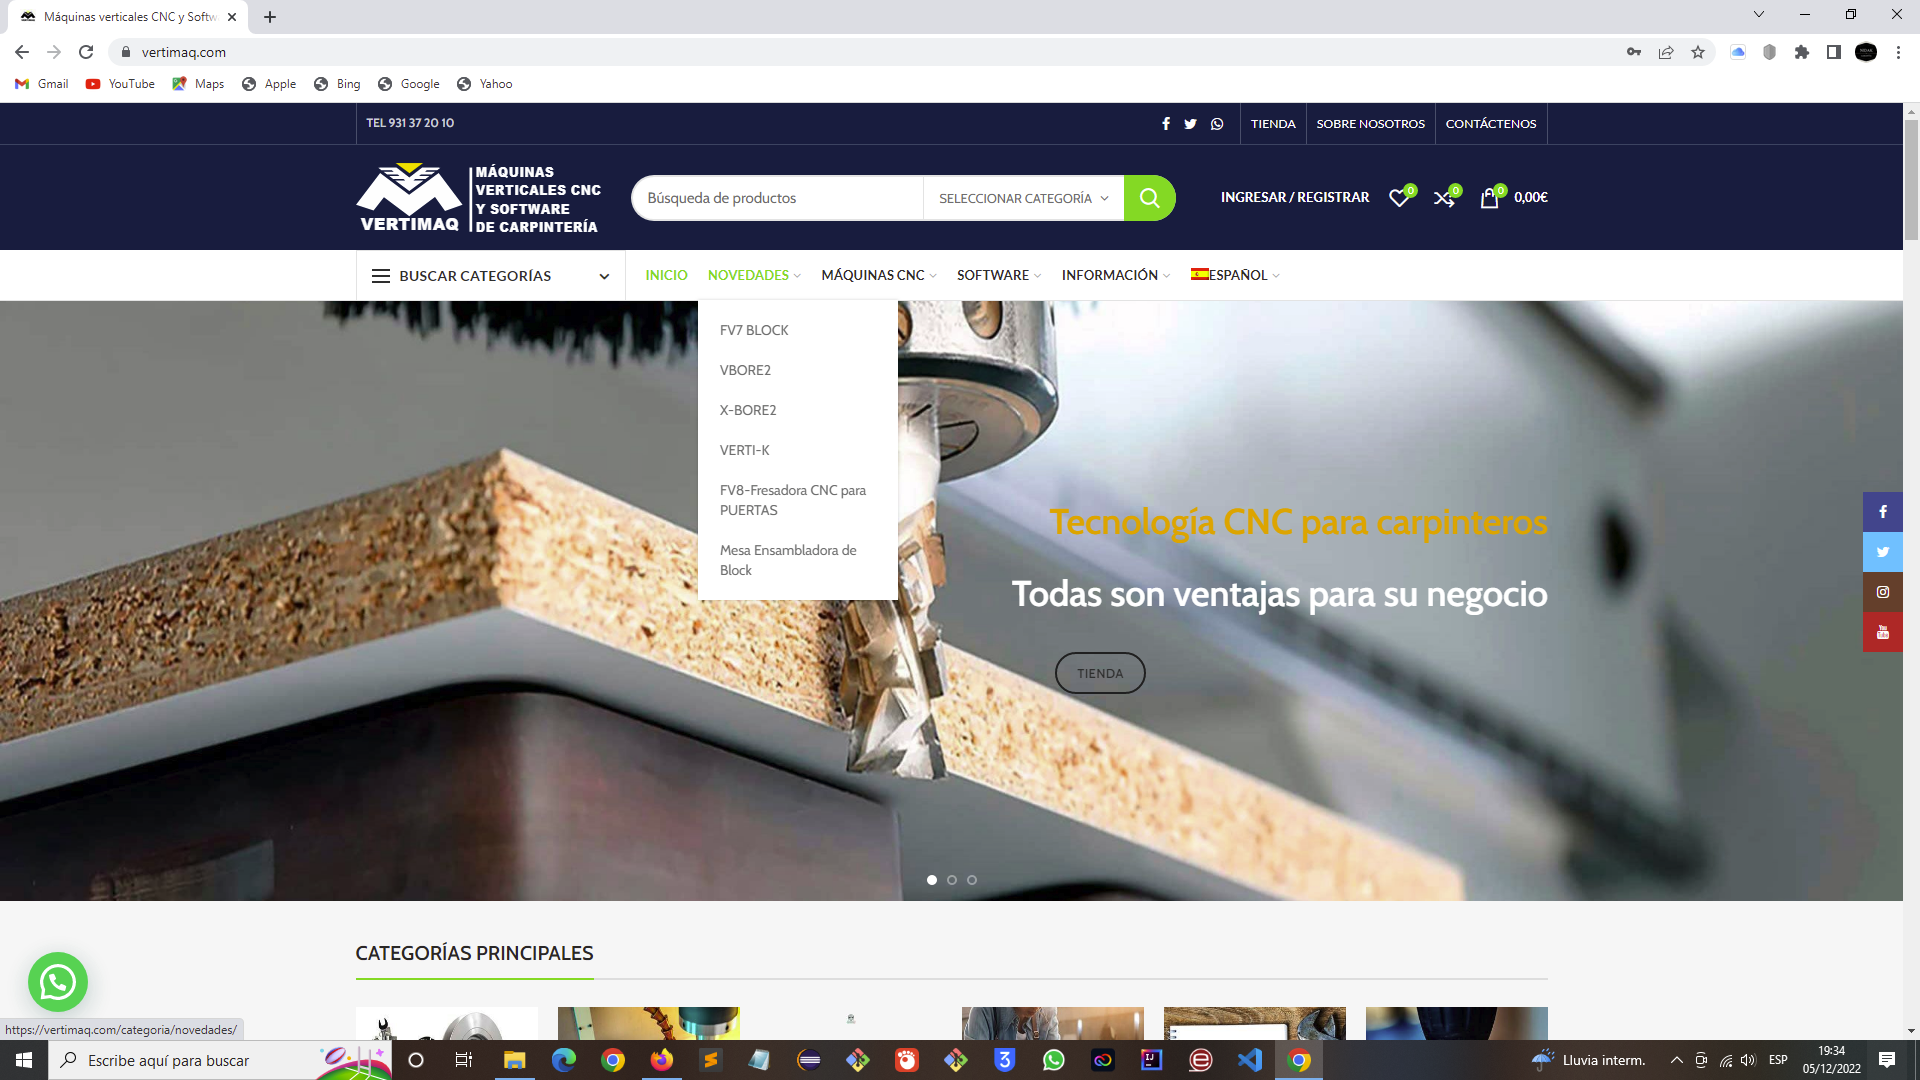Open Facebook link in top header bar
The image size is (1920, 1080).
tap(1165, 124)
